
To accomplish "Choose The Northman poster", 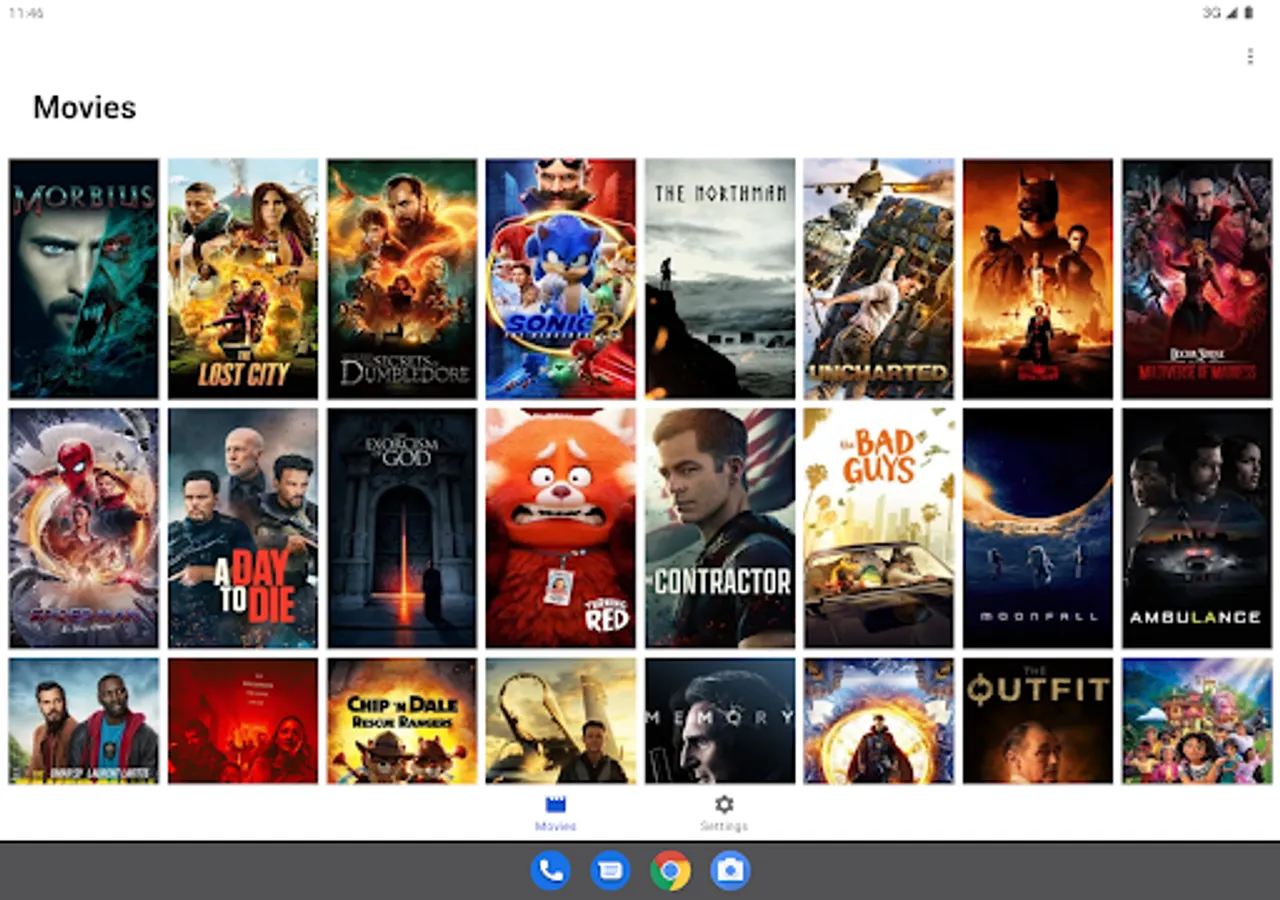I will (720, 279).
